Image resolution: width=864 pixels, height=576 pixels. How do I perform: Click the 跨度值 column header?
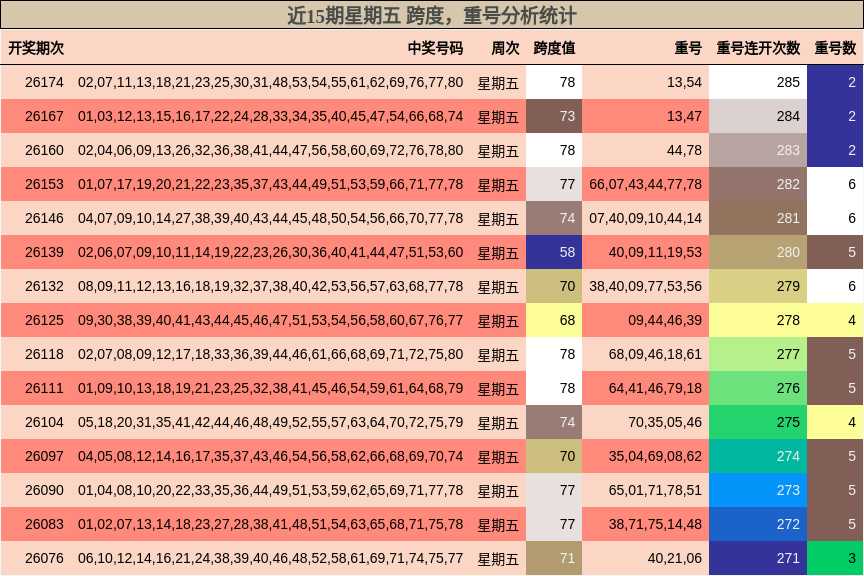pos(554,48)
